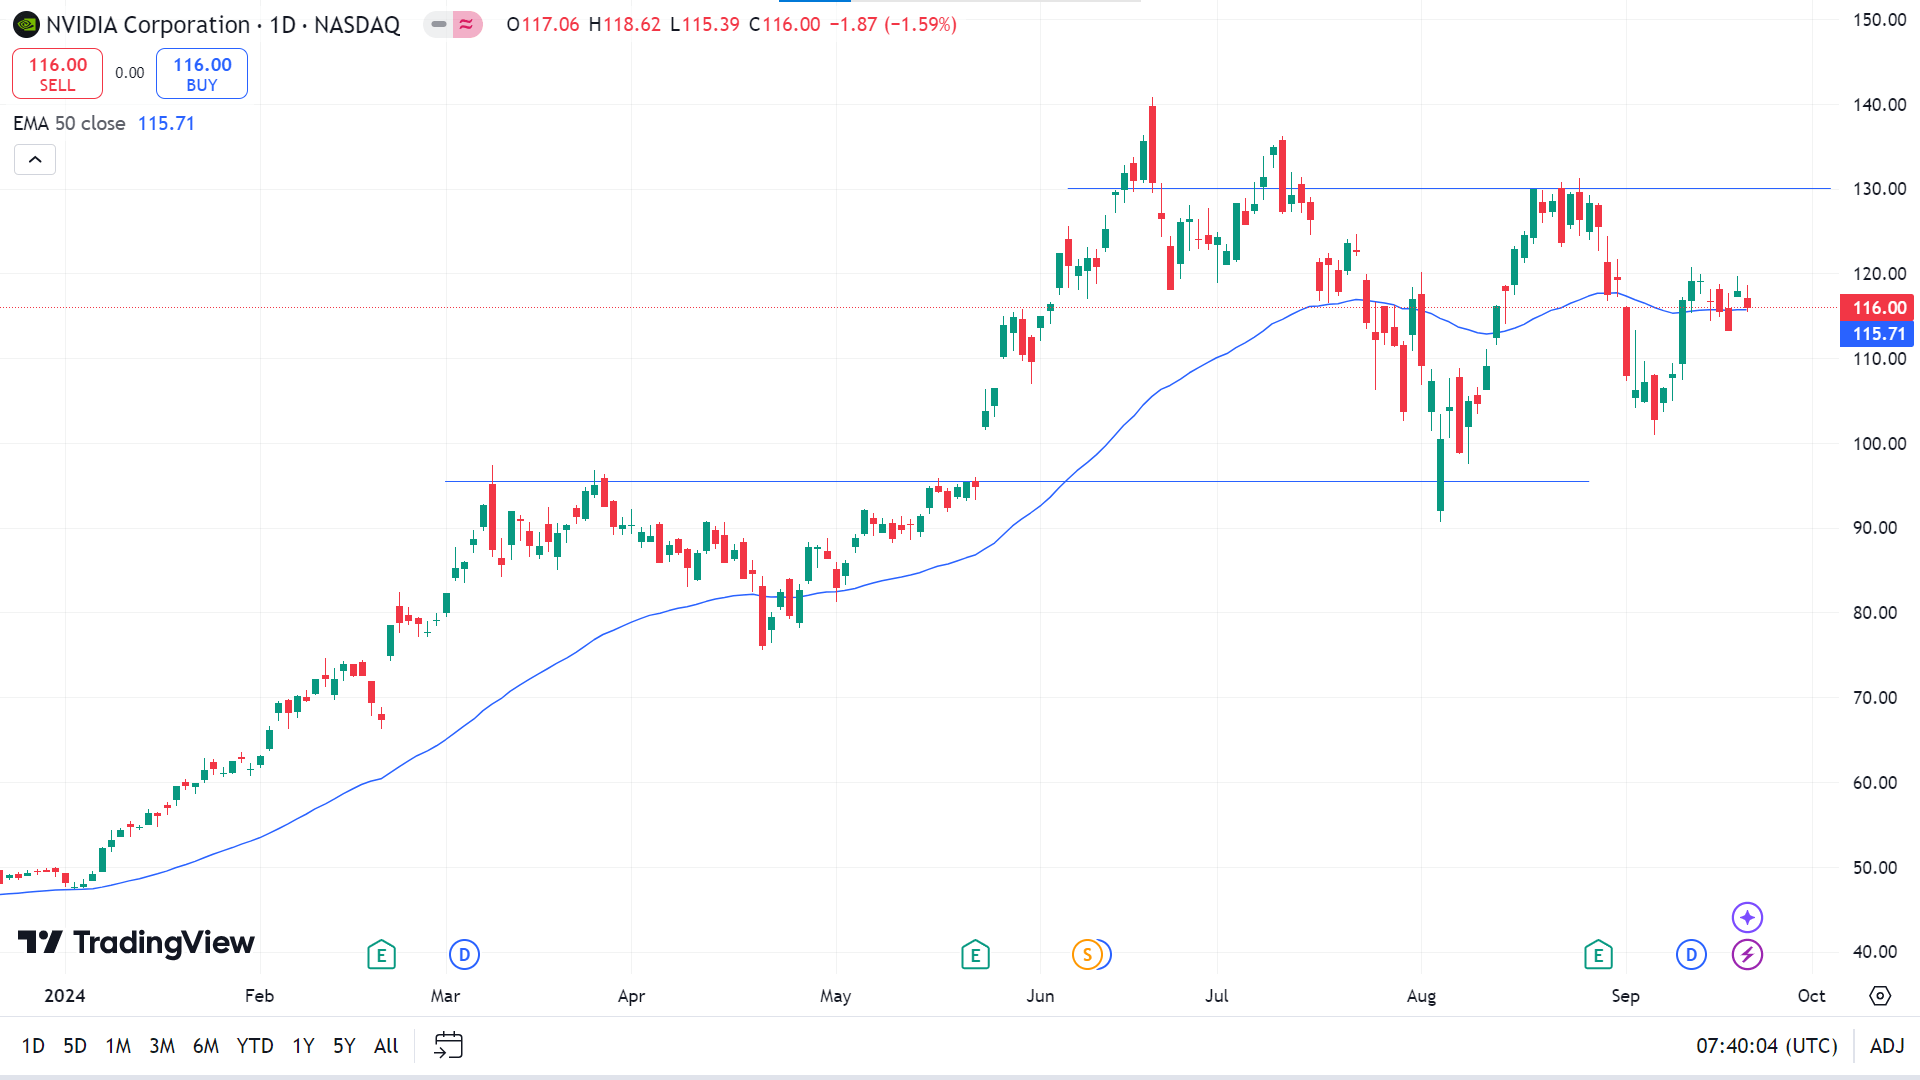Viewport: 1920px width, 1080px height.
Task: Open the February earnings E marker
Action: pos(381,955)
